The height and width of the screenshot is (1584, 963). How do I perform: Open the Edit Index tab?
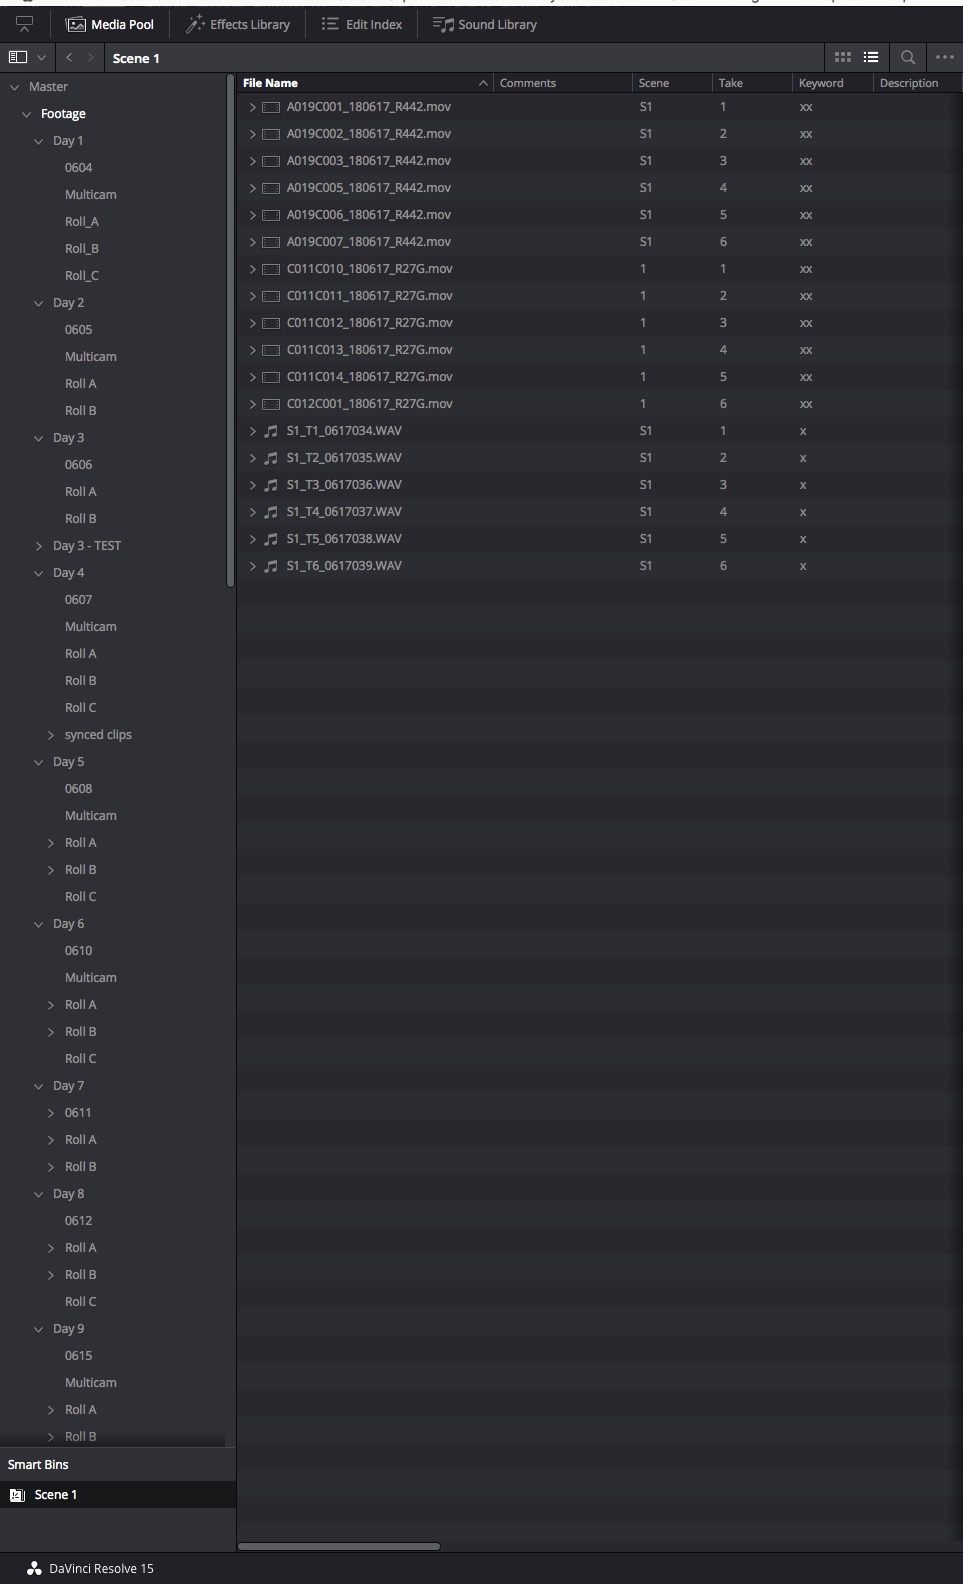362,24
